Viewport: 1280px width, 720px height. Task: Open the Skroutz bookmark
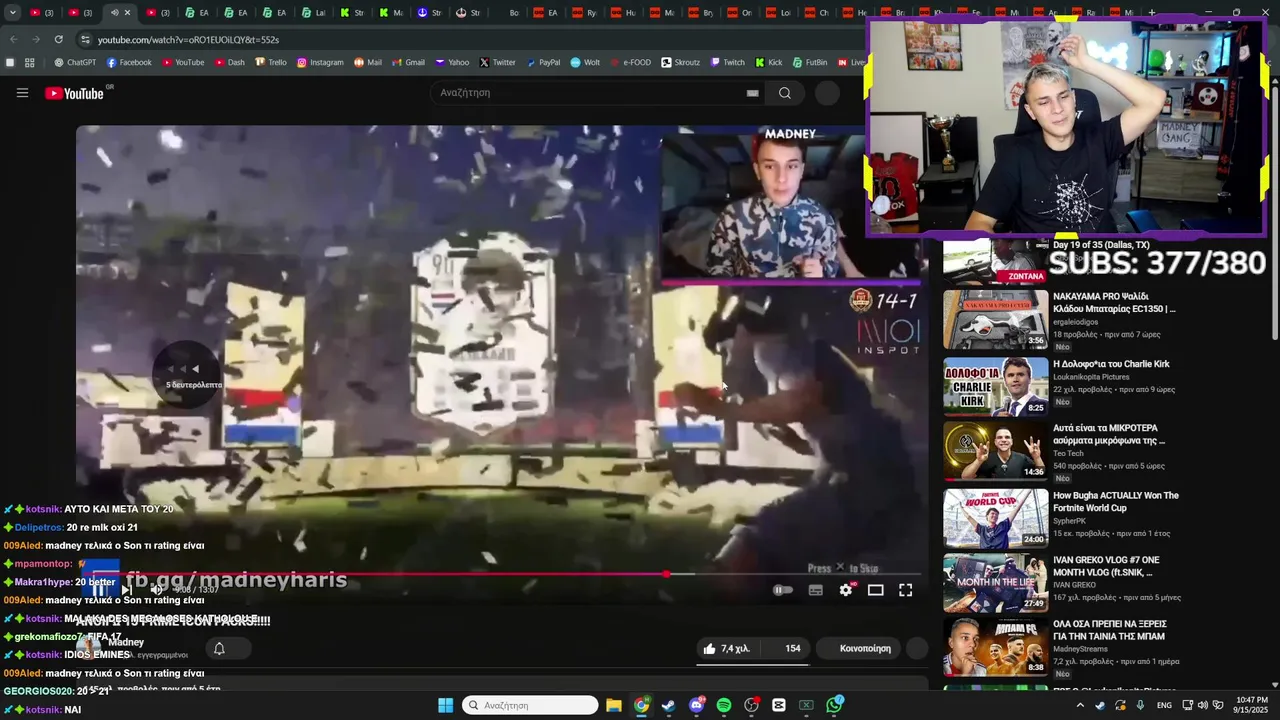pos(681,62)
